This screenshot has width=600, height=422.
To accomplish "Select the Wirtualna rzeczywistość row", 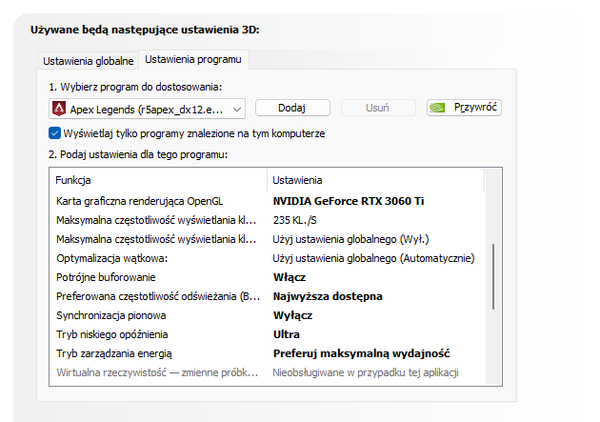I will 267,373.
